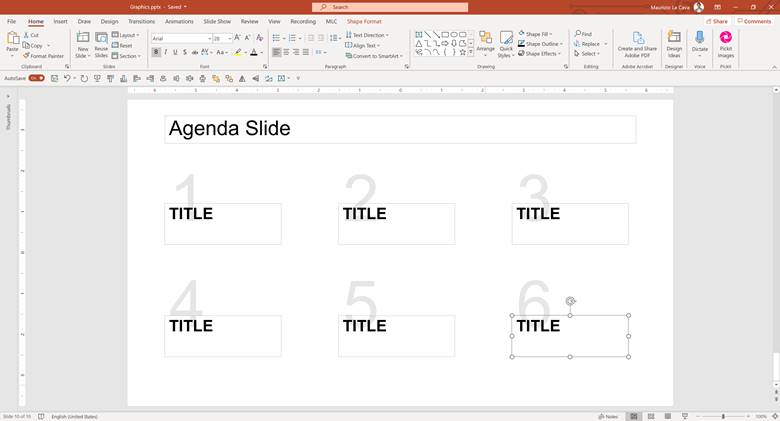Click the Arrange icon in Drawing group
This screenshot has width=780, height=421.
486,37
